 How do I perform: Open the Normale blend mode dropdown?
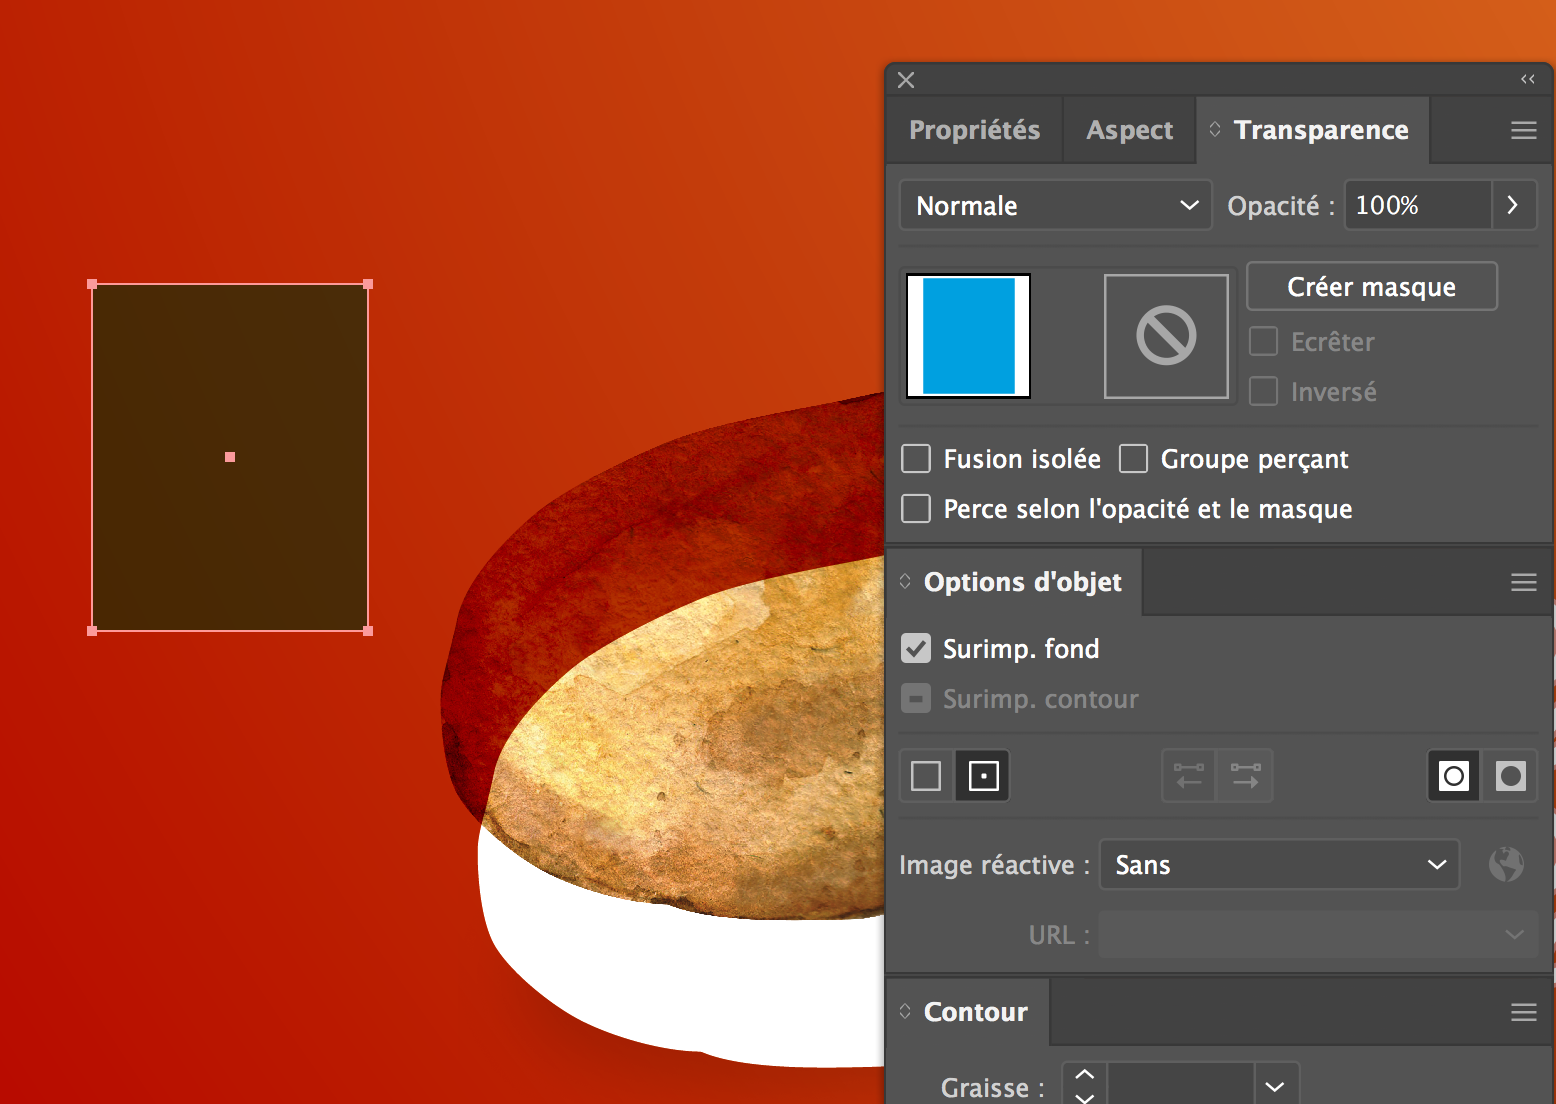point(1055,204)
